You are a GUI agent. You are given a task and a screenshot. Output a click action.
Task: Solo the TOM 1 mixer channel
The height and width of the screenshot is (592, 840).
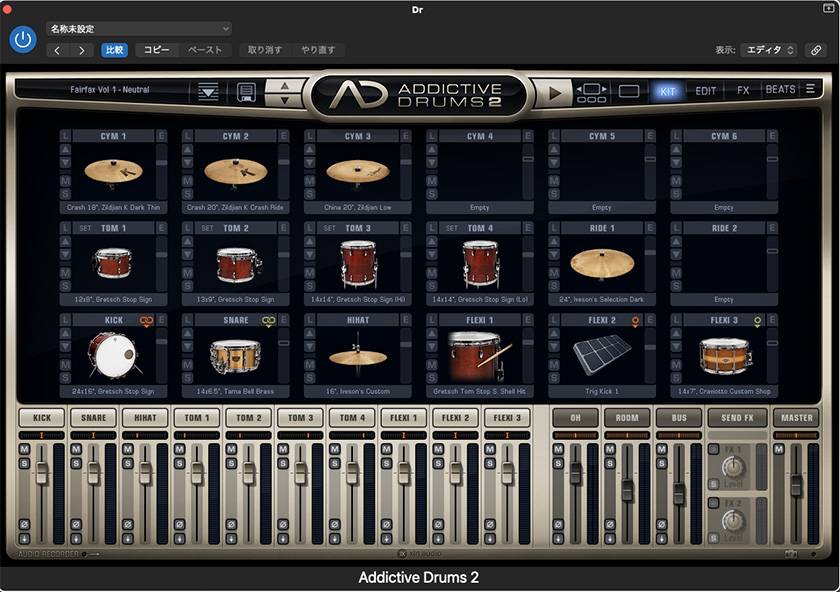pyautogui.click(x=179, y=463)
